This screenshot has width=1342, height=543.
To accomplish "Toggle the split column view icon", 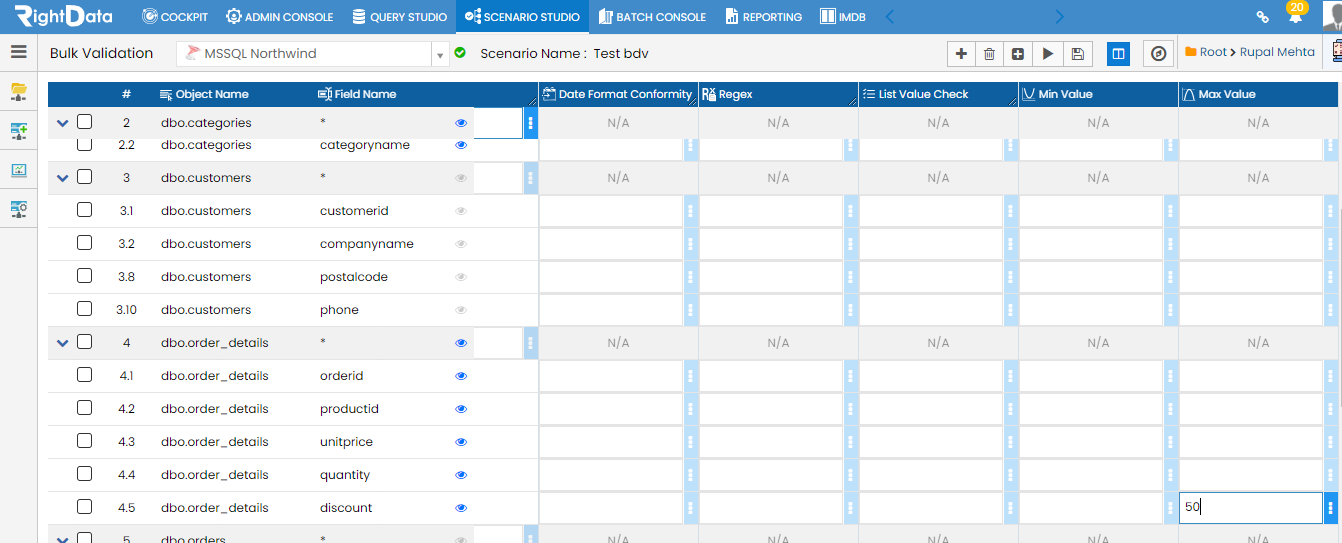I will point(1119,54).
